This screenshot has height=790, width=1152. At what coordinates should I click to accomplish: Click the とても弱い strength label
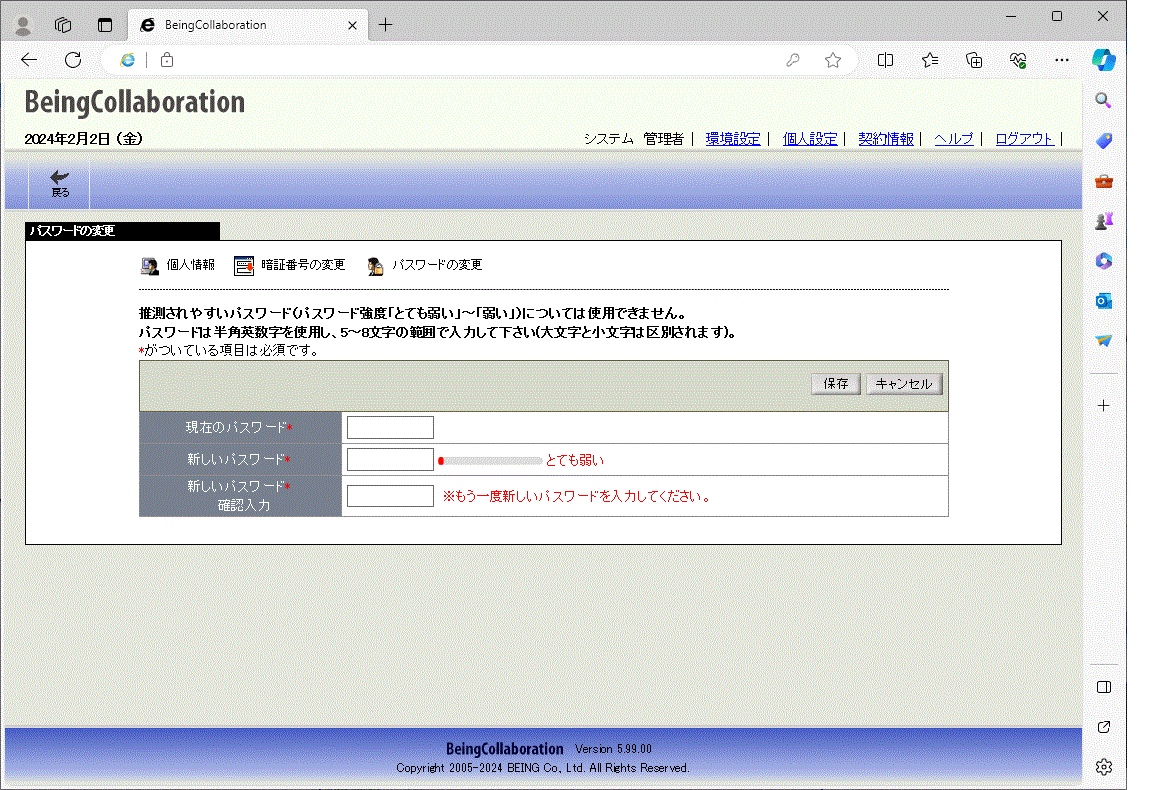[x=575, y=460]
